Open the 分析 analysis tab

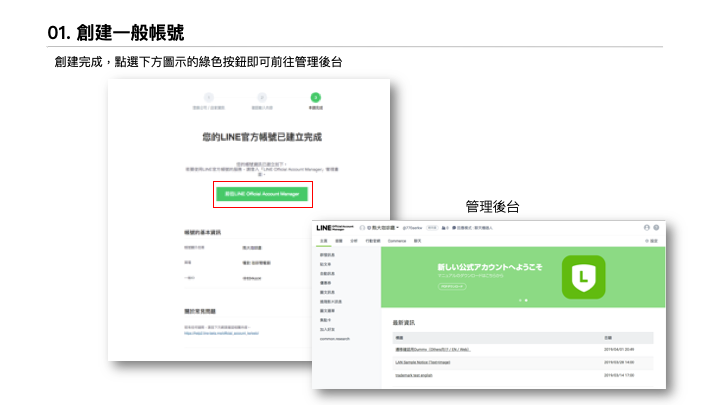coord(354,241)
